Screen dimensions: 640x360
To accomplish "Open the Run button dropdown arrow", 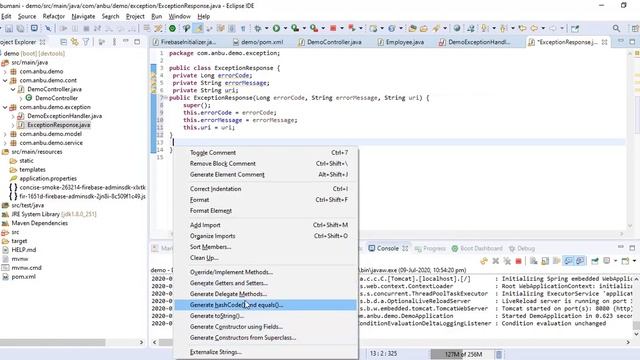I will click(285, 28).
